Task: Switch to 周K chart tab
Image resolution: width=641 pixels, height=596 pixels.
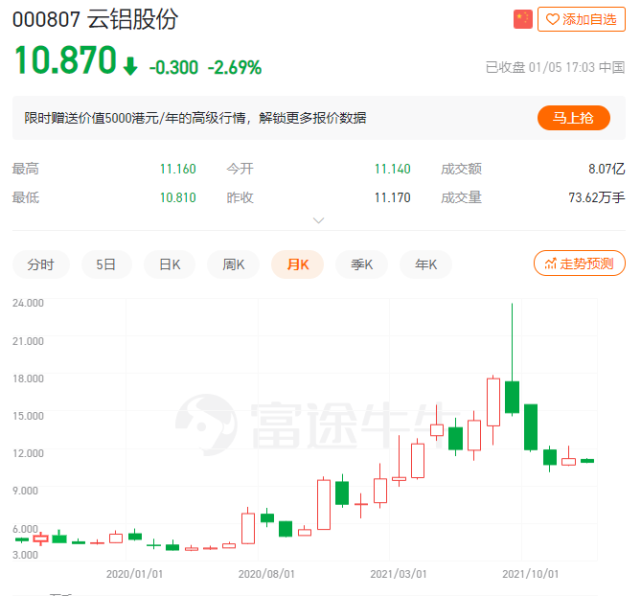Action: (233, 264)
